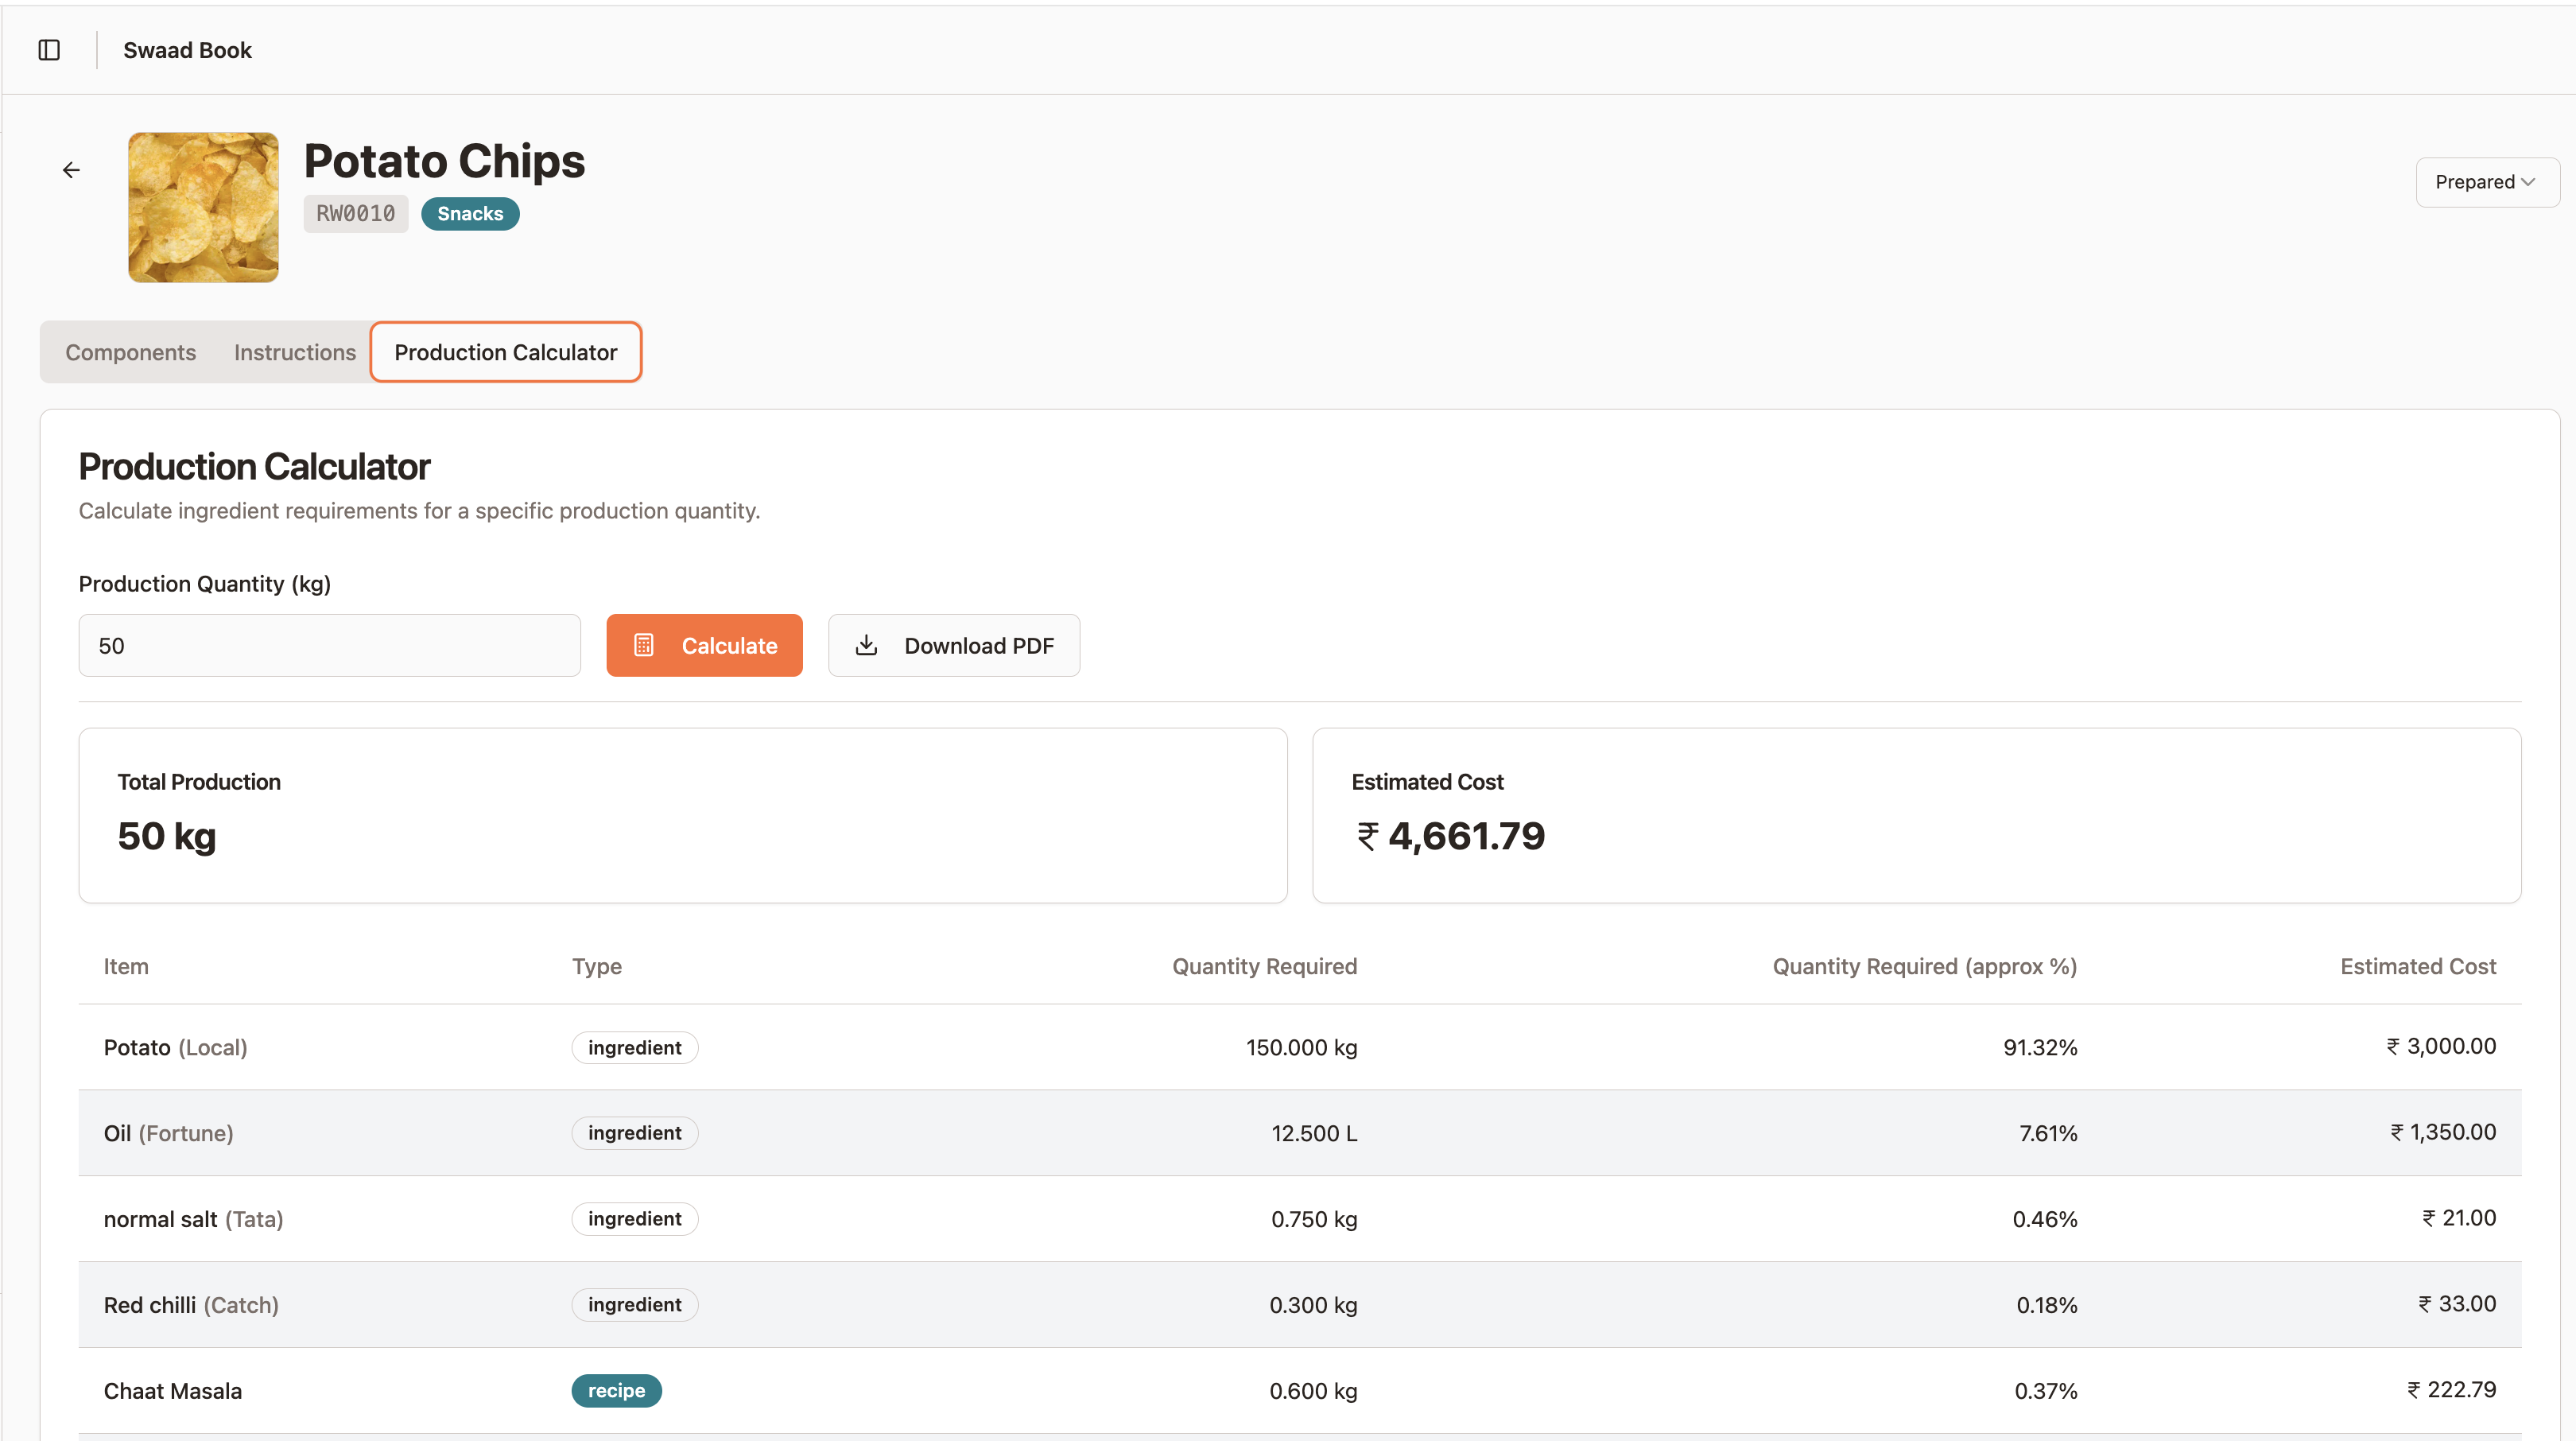This screenshot has height=1441, width=2576.
Task: Click ingredient badge in Oil row
Action: tap(635, 1133)
